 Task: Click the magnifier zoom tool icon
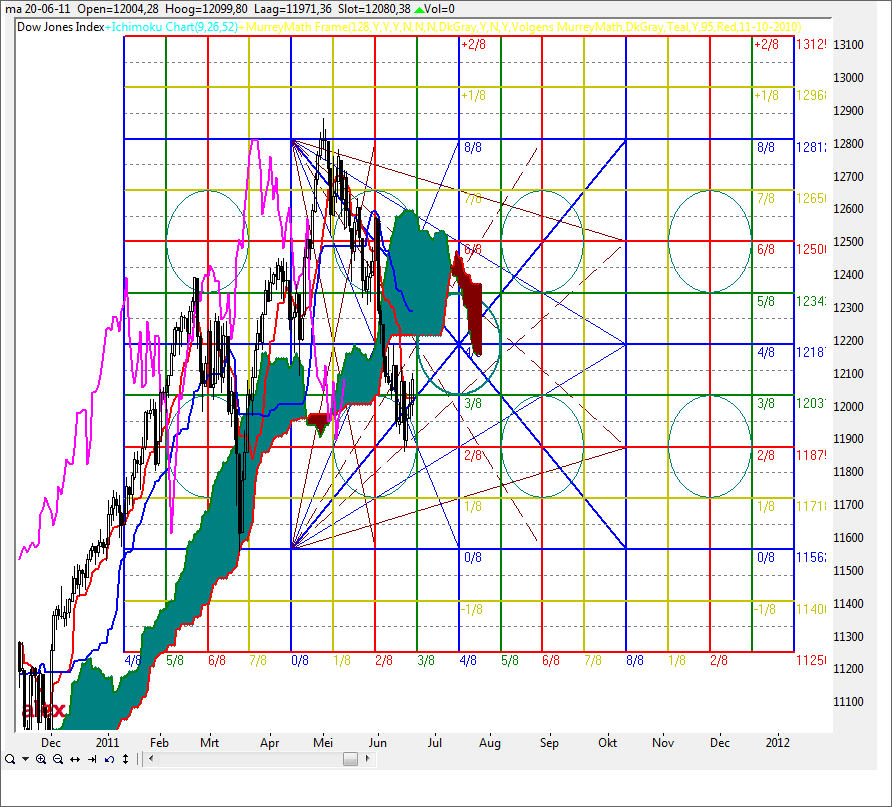pyautogui.click(x=9, y=760)
